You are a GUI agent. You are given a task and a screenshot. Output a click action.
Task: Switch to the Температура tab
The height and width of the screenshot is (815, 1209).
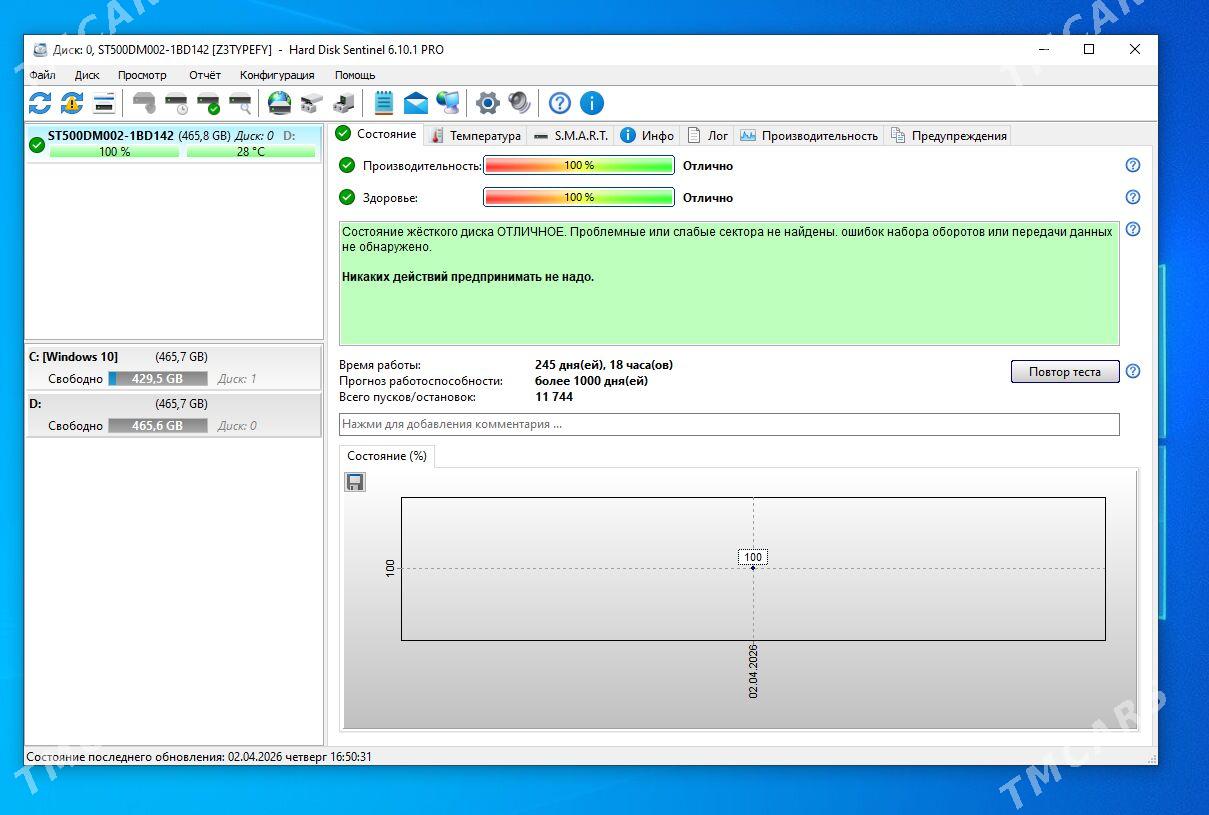[476, 135]
